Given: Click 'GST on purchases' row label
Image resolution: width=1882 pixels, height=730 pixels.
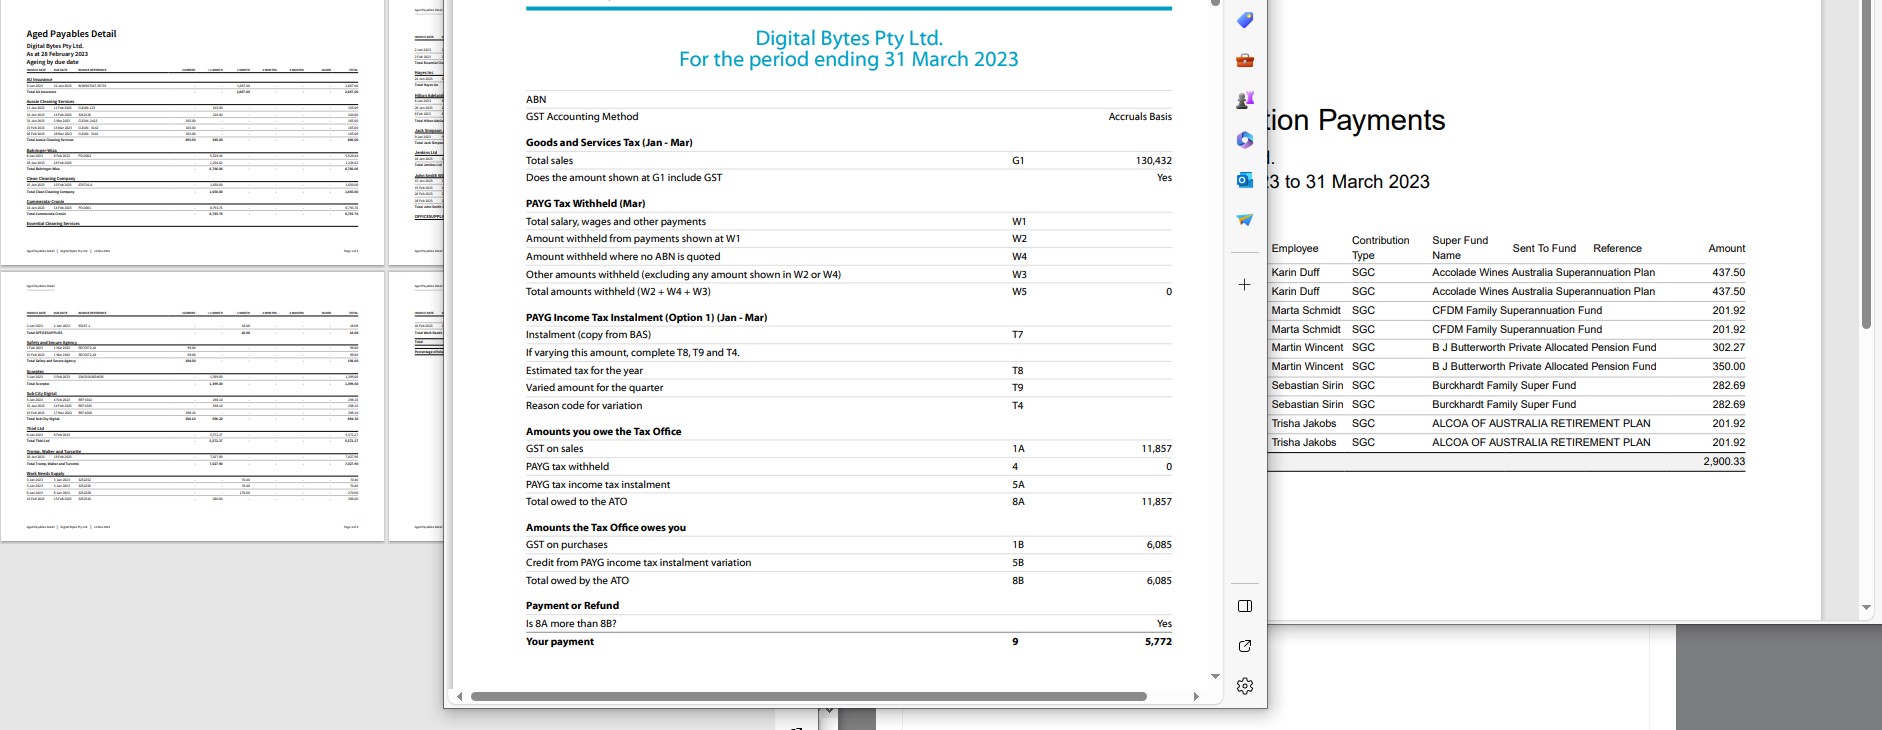Looking at the screenshot, I should point(567,545).
